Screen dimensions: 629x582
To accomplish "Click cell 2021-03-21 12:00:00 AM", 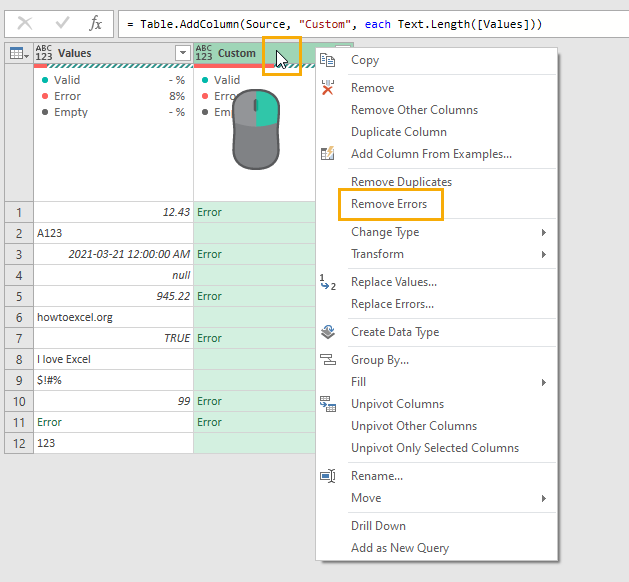I will point(114,254).
